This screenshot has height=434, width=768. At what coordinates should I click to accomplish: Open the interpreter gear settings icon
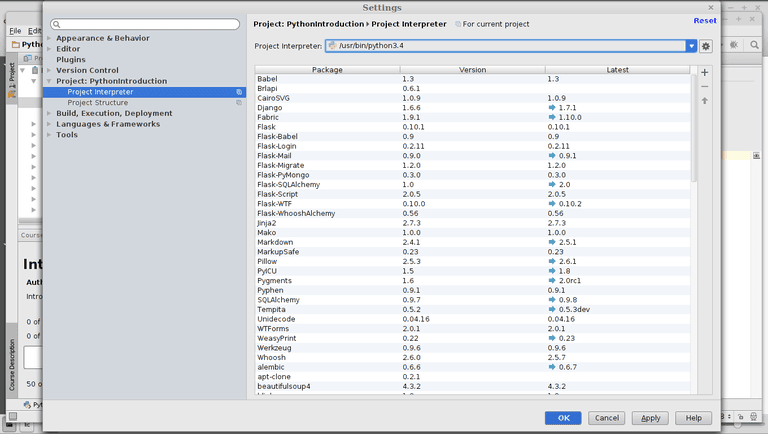(705, 46)
